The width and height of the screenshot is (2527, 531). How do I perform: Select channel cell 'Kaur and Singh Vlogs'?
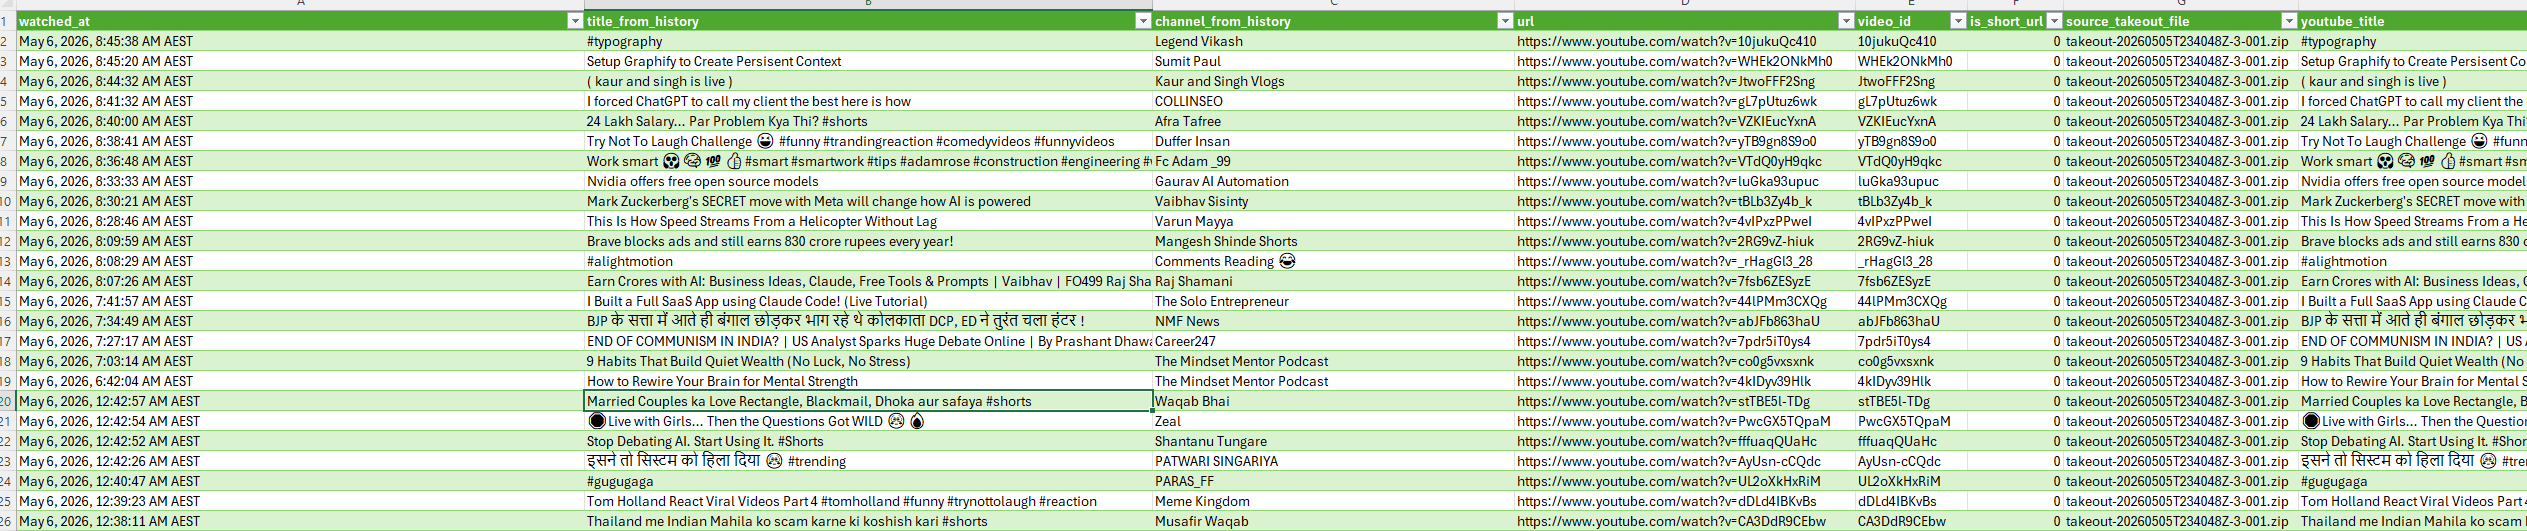coord(1333,81)
